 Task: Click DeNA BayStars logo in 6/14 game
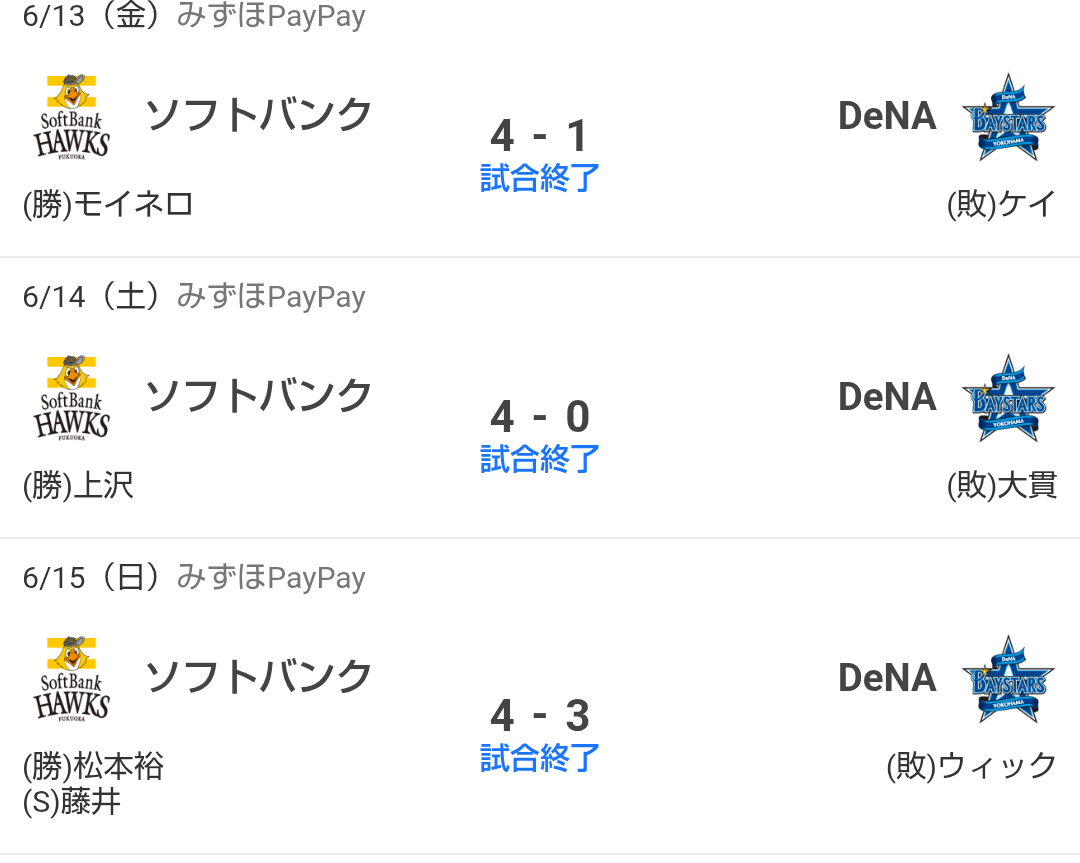click(1009, 398)
